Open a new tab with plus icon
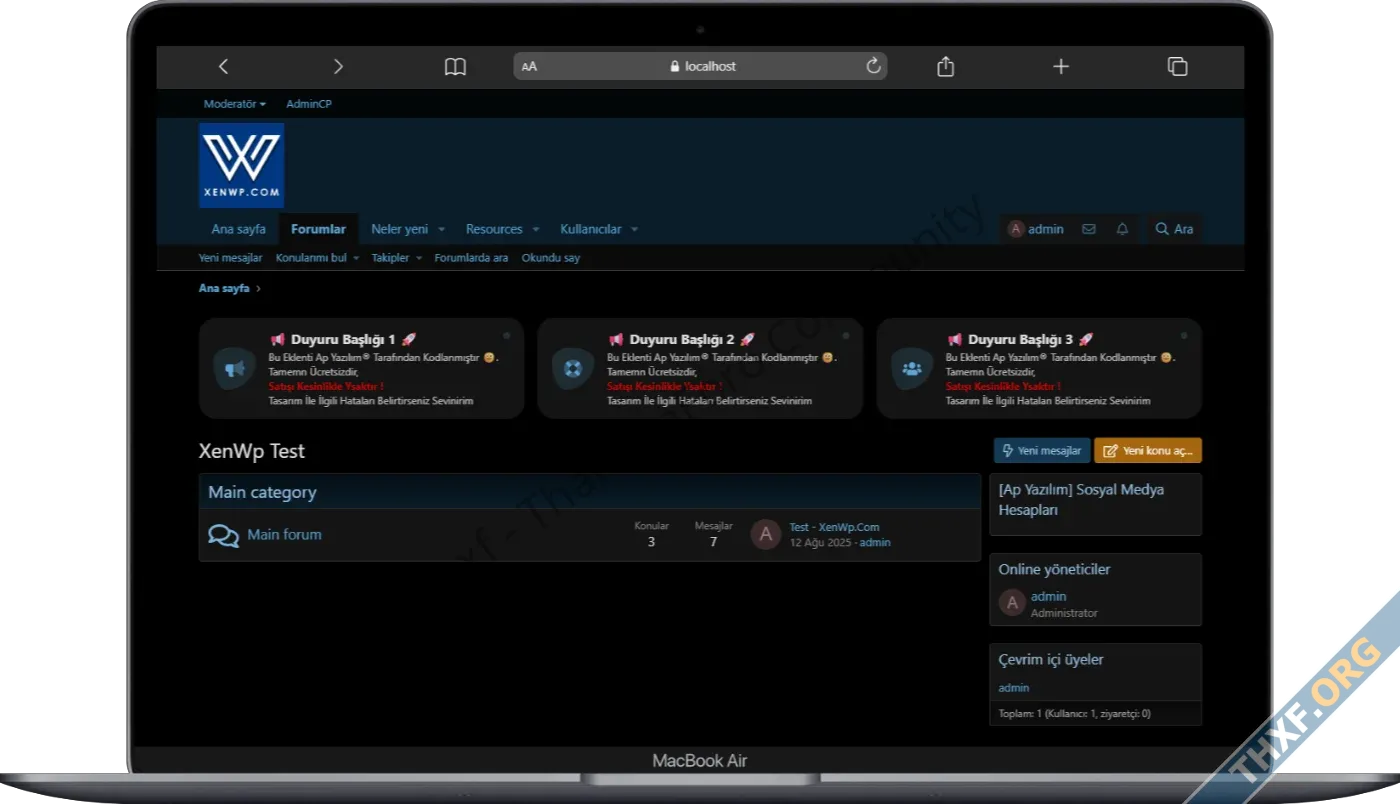 click(1061, 66)
